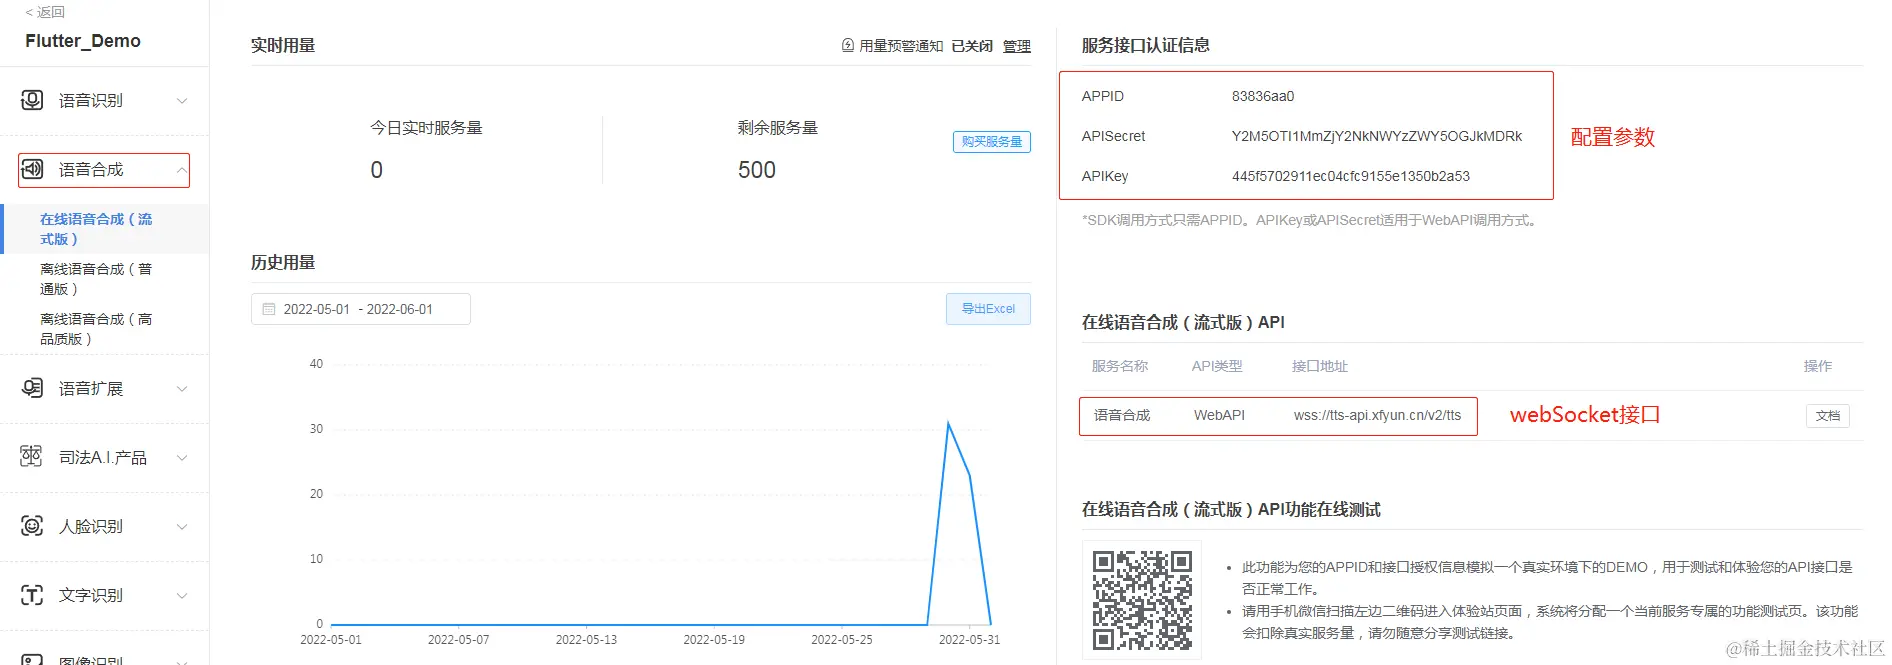Expand the 语音扩展 menu chevron
Image resolution: width=1892 pixels, height=665 pixels.
182,389
